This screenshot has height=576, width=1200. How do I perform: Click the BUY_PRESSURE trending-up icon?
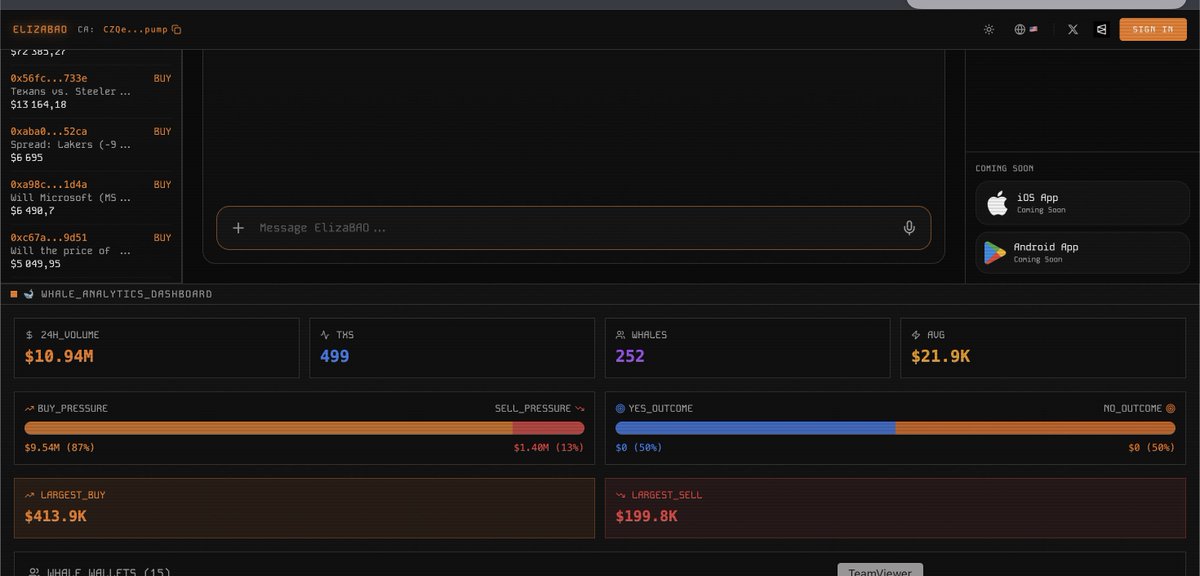[x=30, y=408]
